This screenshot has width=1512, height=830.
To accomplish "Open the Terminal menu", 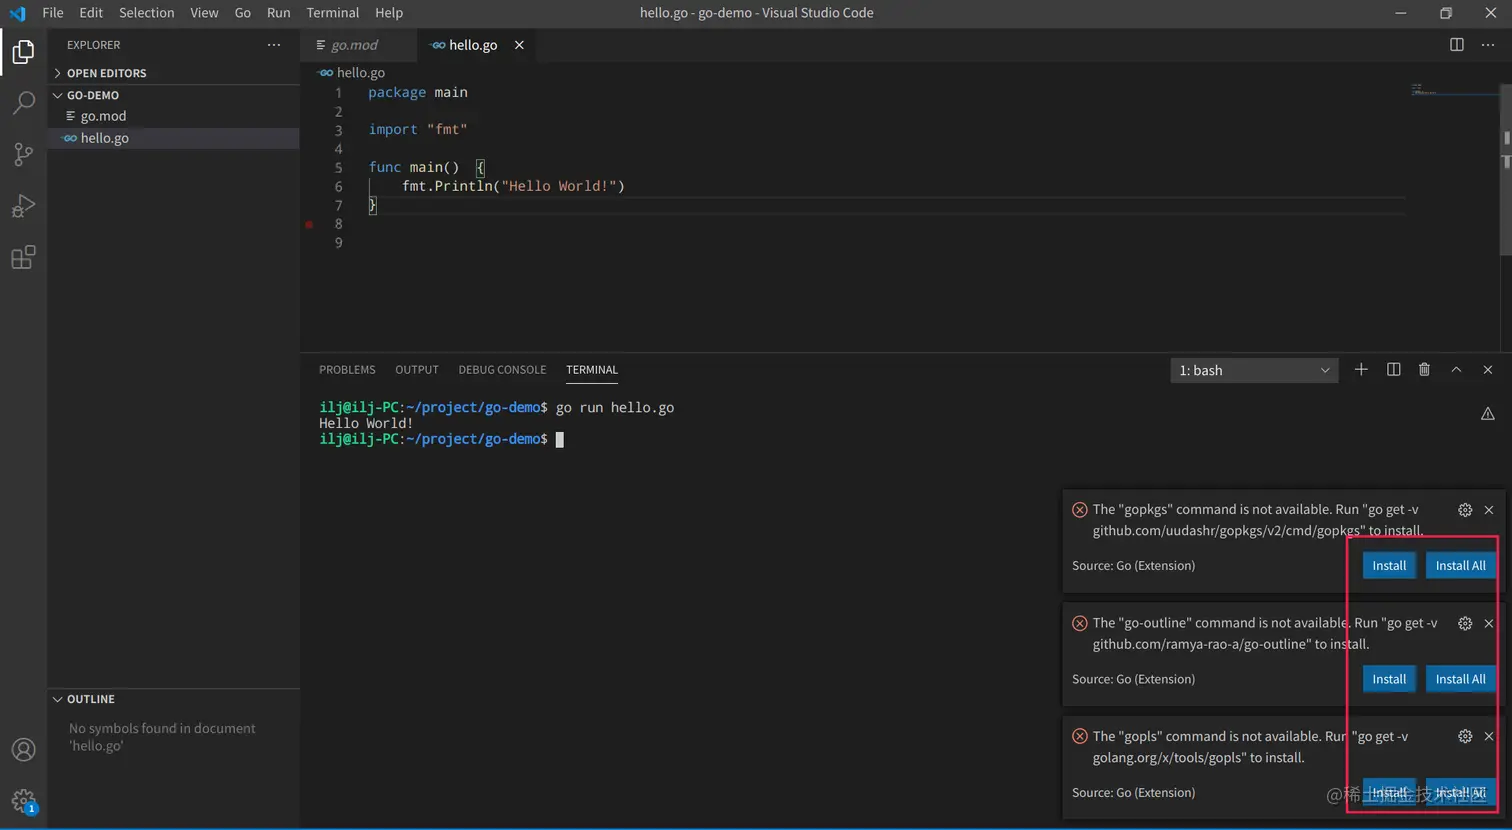I will [333, 13].
